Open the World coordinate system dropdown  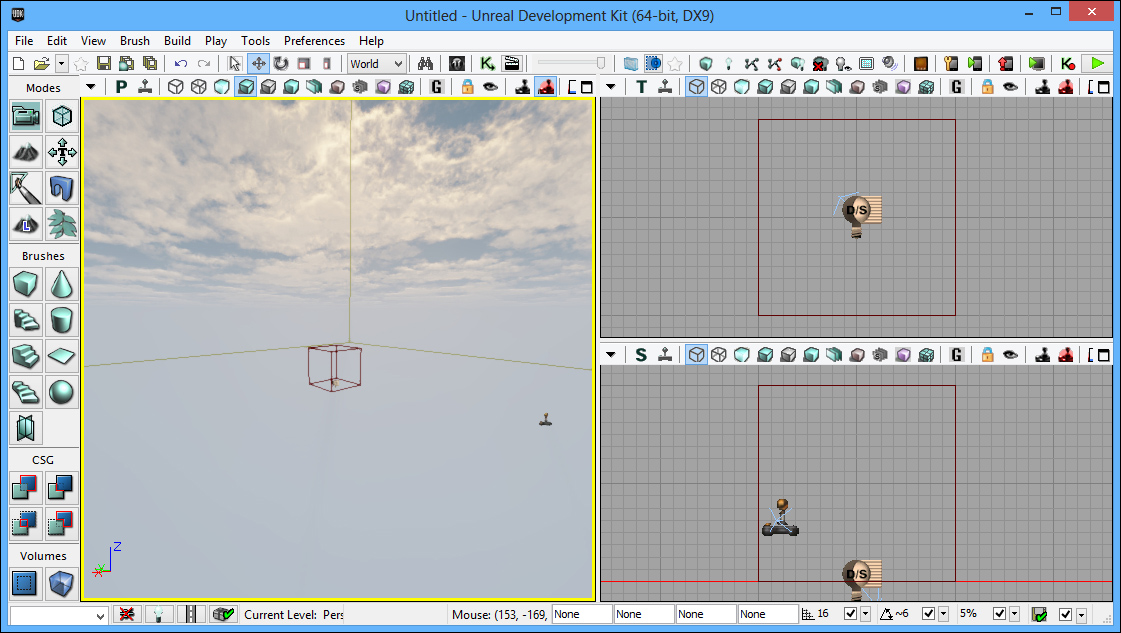click(376, 64)
